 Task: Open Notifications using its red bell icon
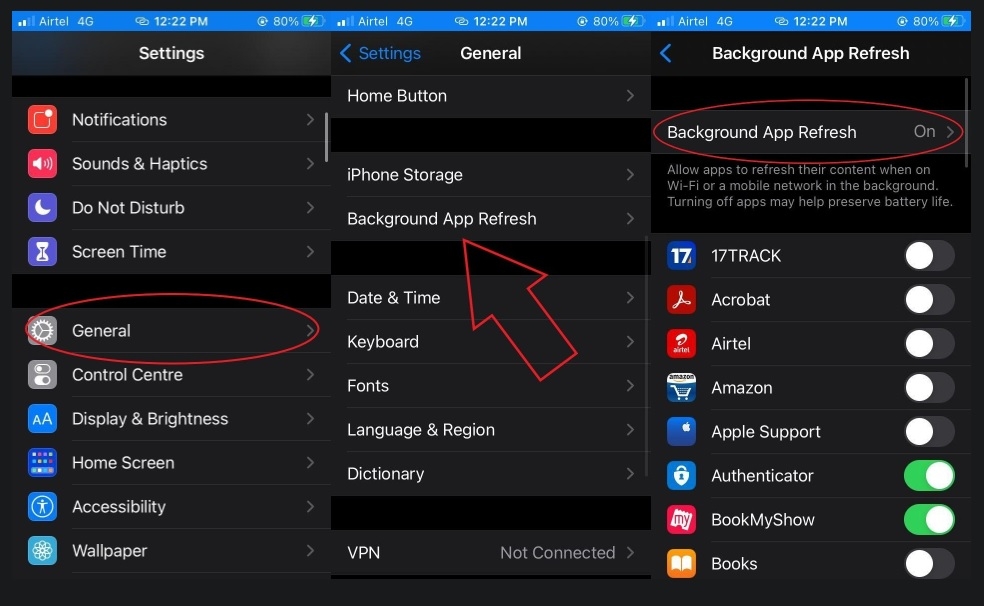point(41,120)
